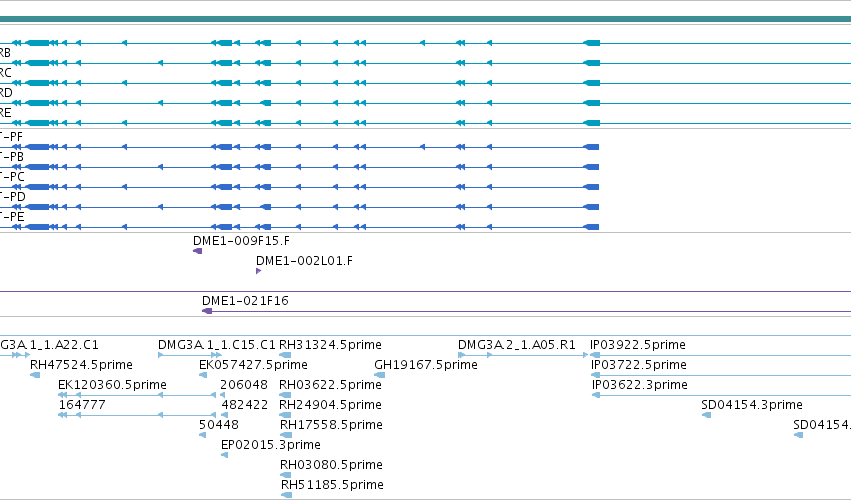Select the -PD protein track label
Viewport: 851px width, 500px height.
coord(12,197)
